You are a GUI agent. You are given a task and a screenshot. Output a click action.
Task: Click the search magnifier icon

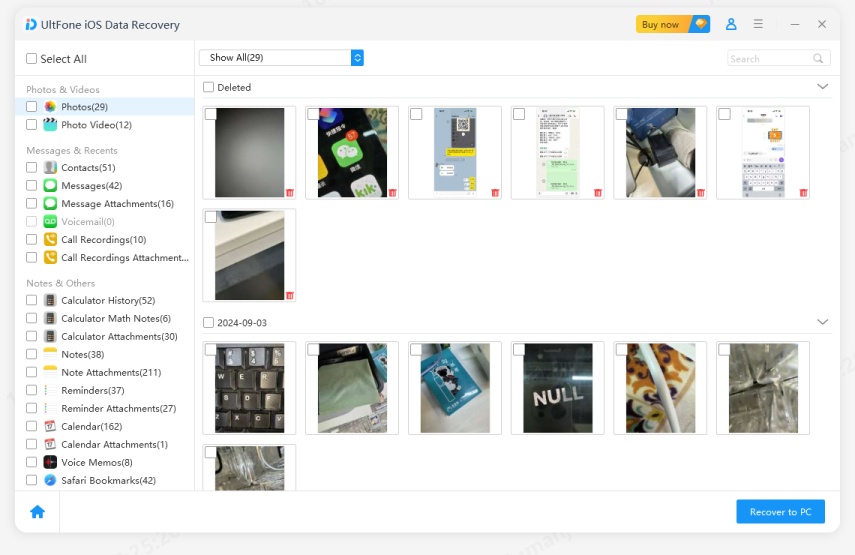click(819, 59)
